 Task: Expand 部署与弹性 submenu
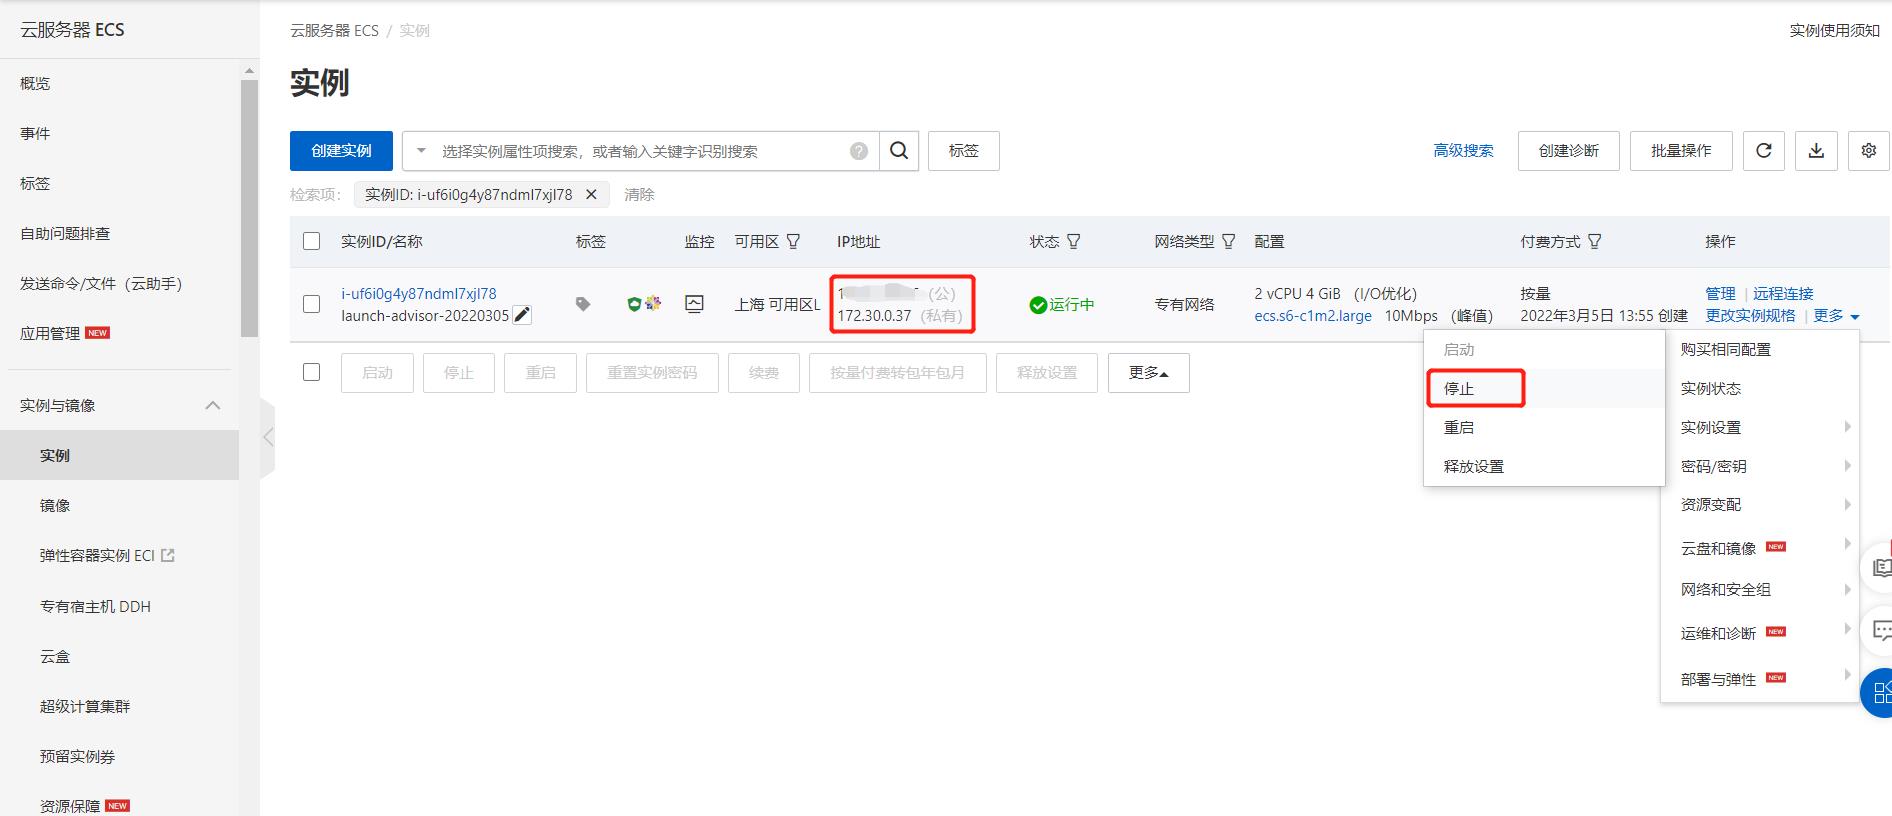tap(1759, 679)
